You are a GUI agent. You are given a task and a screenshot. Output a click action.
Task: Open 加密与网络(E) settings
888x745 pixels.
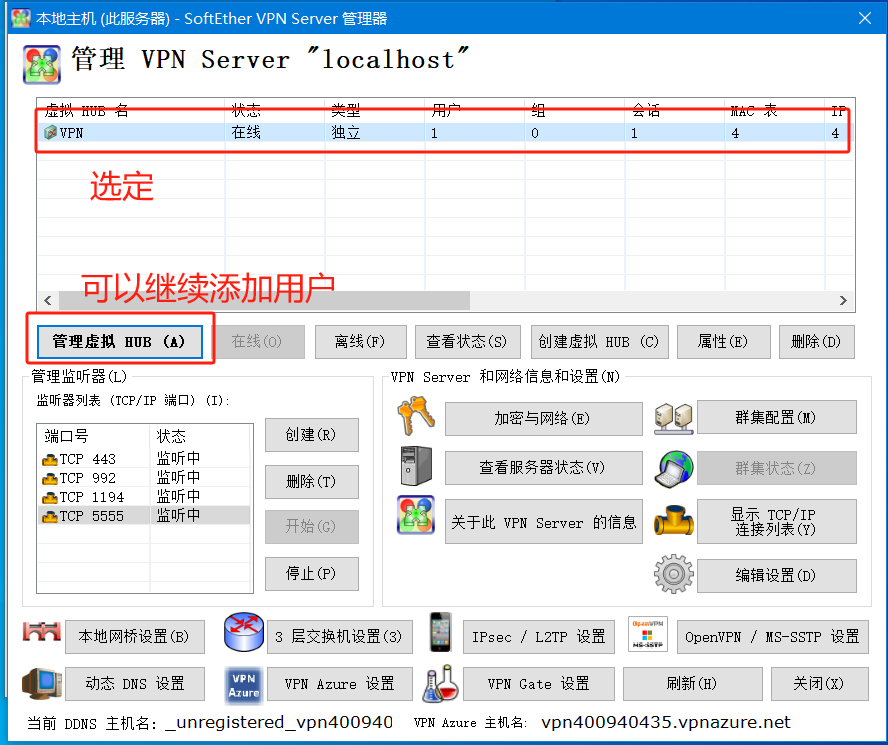pos(544,419)
